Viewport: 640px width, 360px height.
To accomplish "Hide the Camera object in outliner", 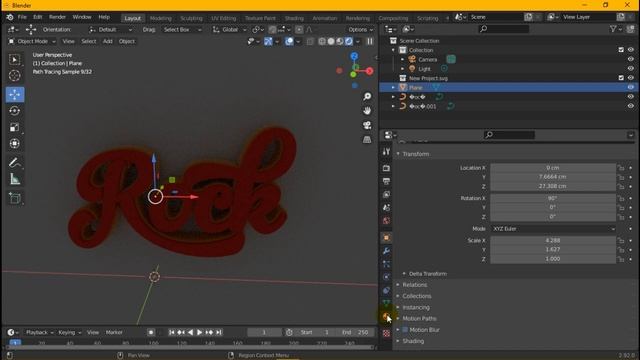I will pos(631,59).
